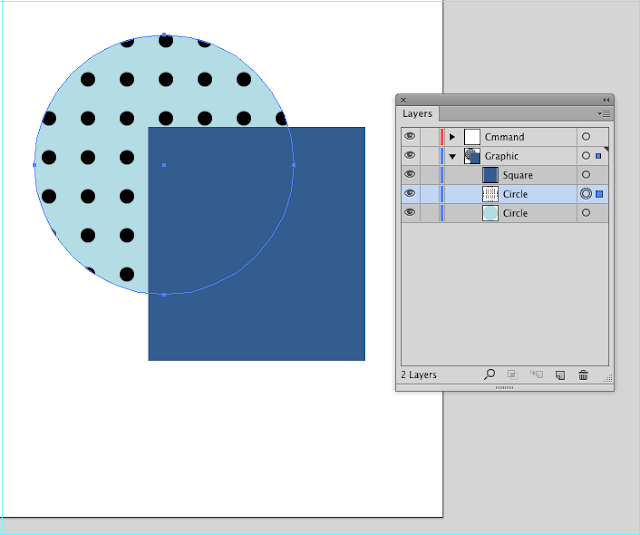Toggle lock column for Square sublayer

(x=429, y=175)
